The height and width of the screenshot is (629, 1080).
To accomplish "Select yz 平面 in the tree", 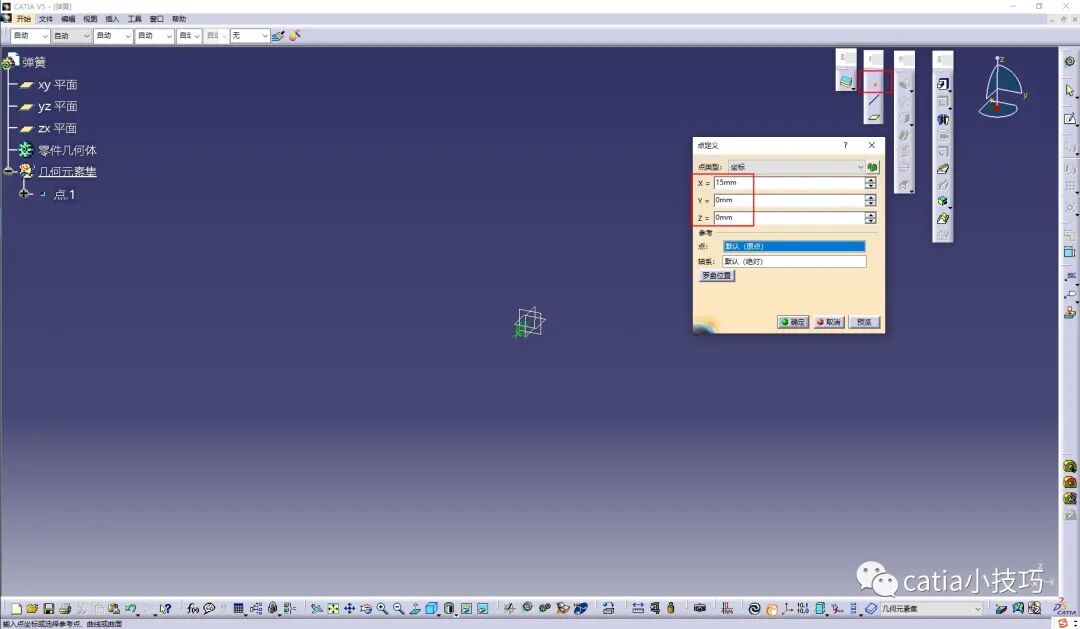I will 57,106.
